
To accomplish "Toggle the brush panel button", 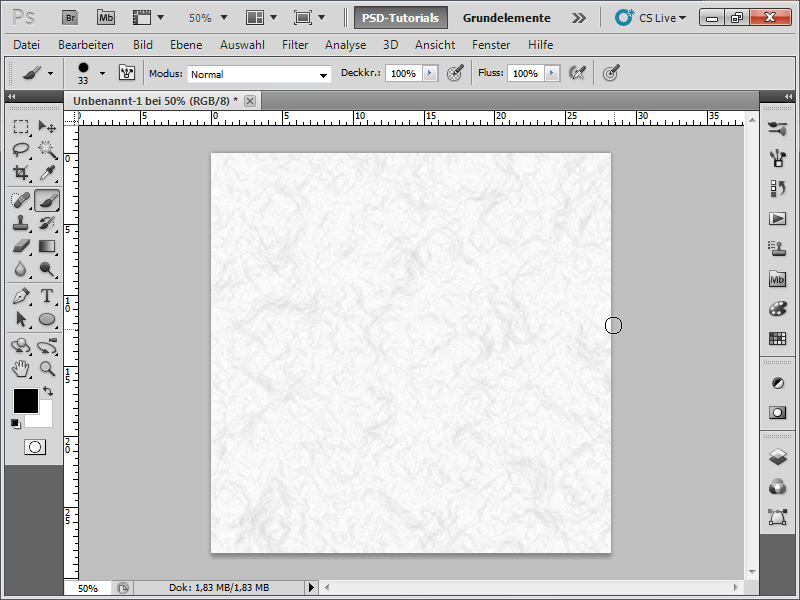I will 127,73.
